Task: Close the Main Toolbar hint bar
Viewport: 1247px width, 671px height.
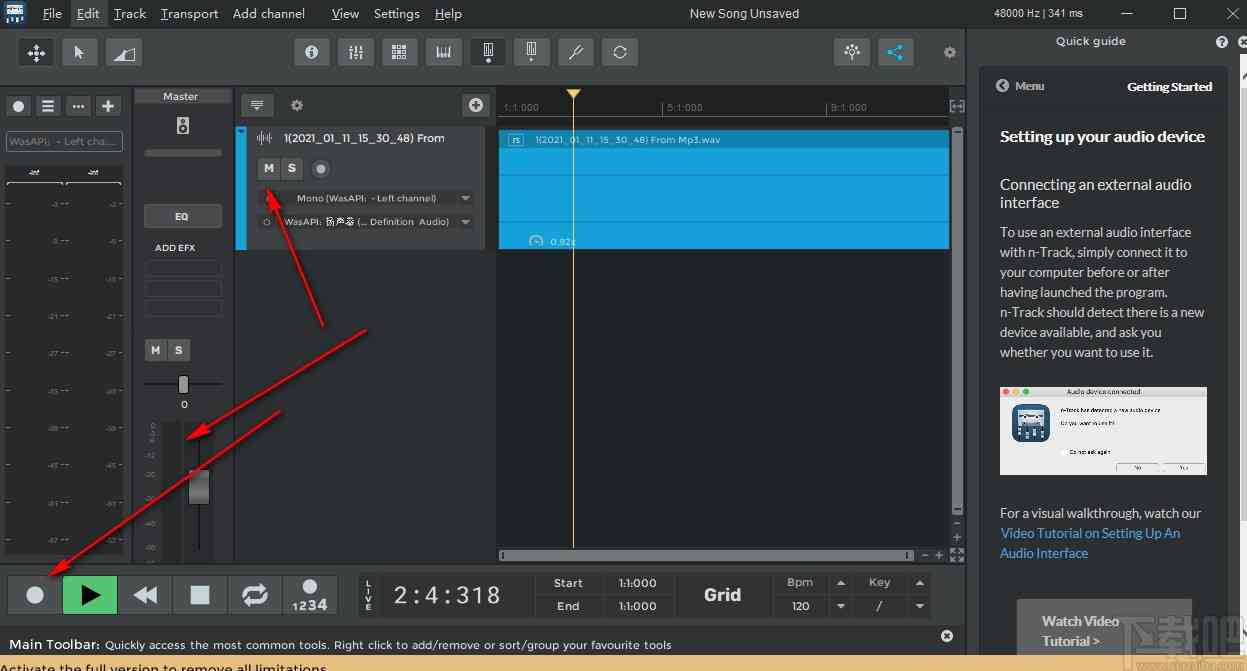Action: tap(947, 636)
